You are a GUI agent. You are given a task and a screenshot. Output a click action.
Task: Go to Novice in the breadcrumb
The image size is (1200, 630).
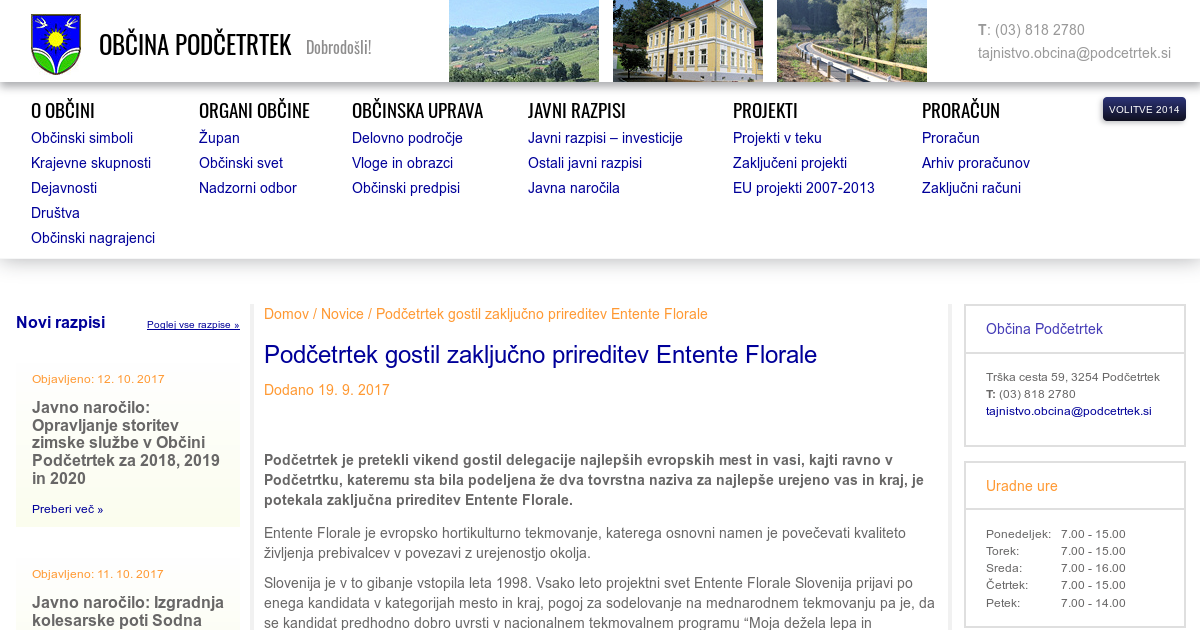point(342,314)
